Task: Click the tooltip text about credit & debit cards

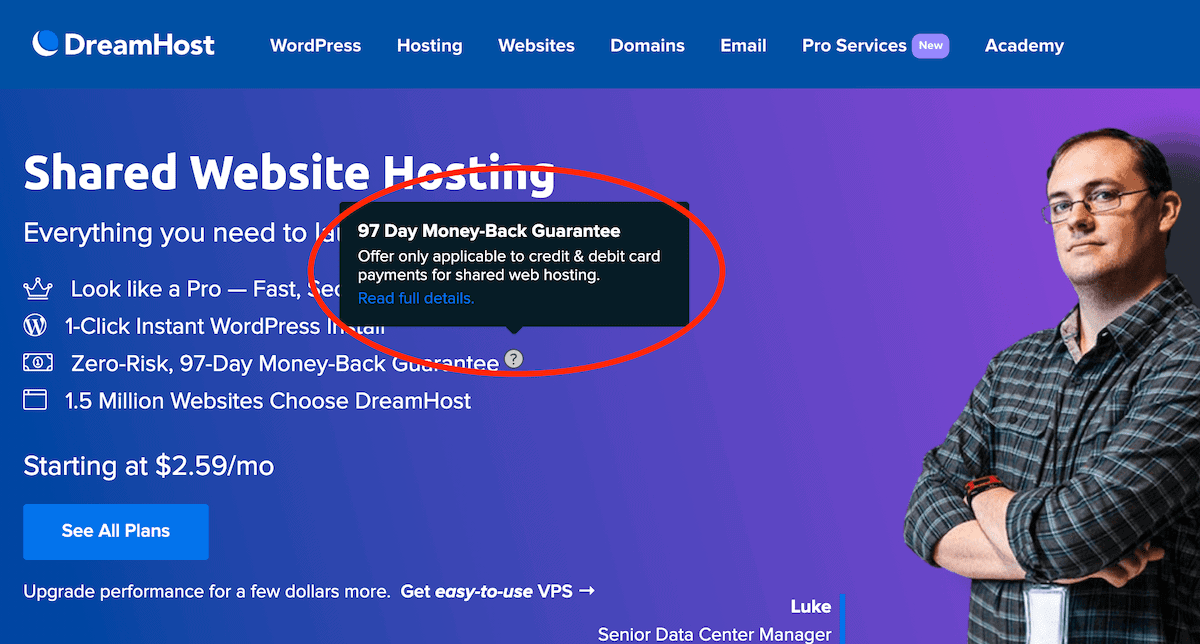Action: [x=509, y=266]
